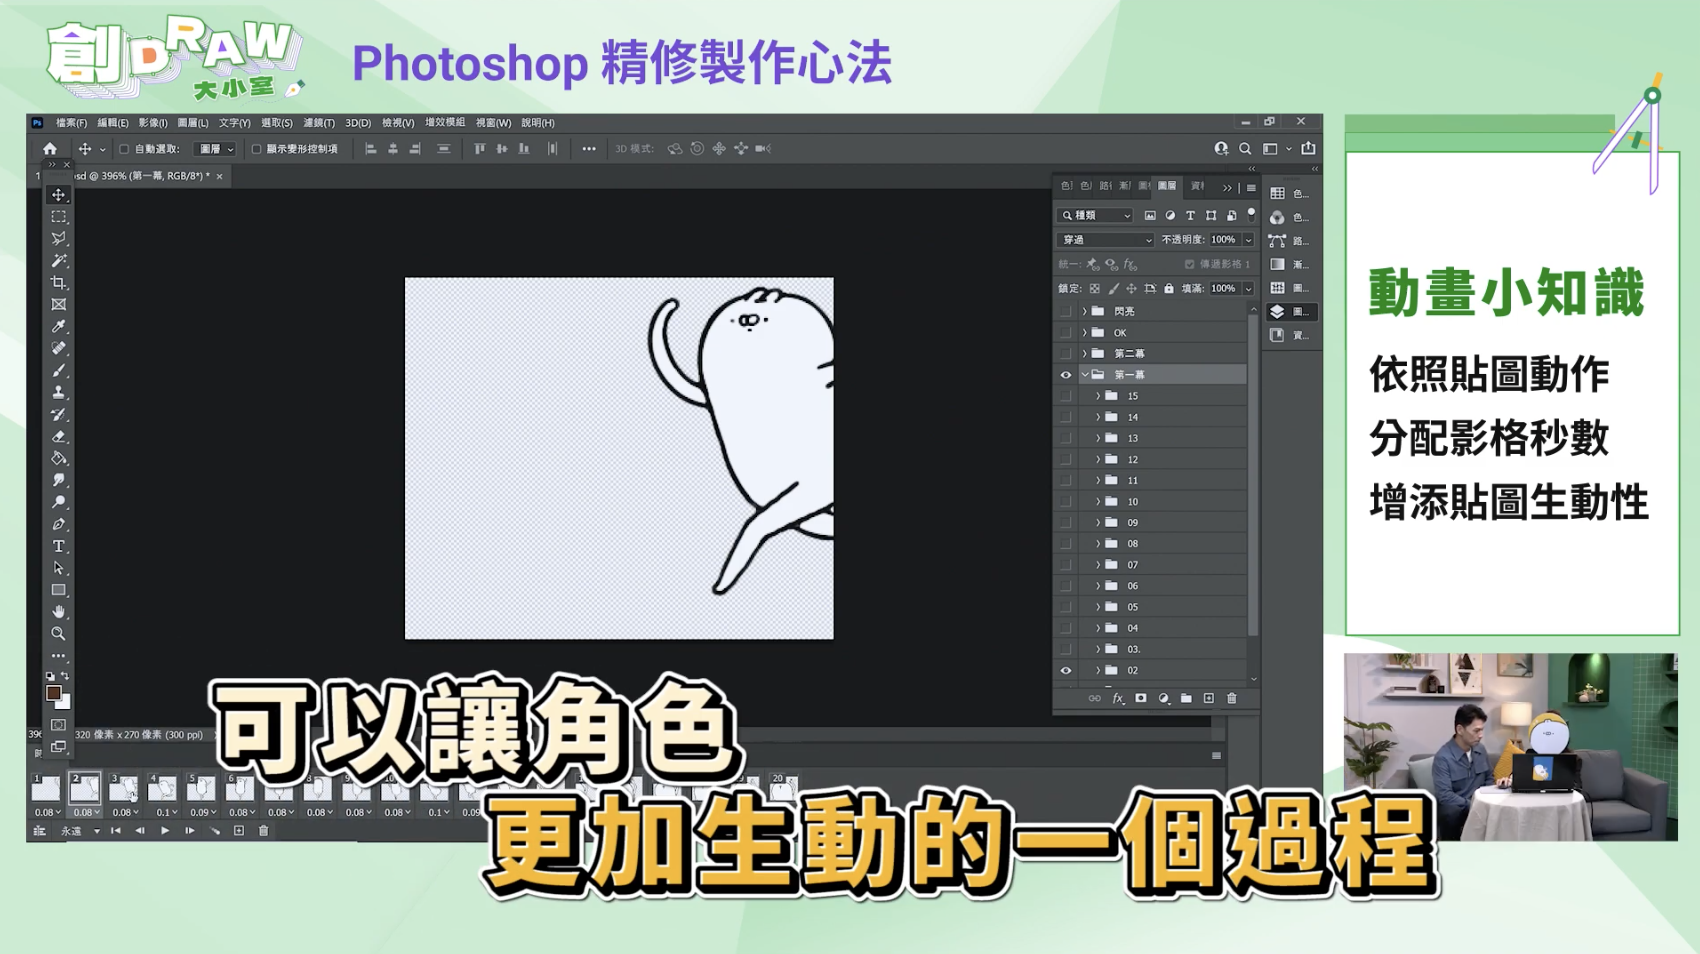Screen dimensions: 1700x954
Task: Click the Home icon in options bar
Action: (50, 149)
